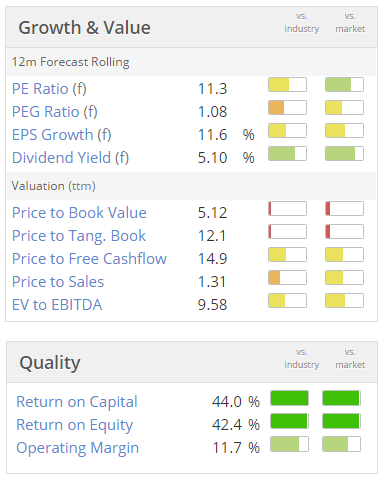This screenshot has height=480, width=383.
Task: Click Return on Capital vs. industry green bar
Action: [x=289, y=398]
